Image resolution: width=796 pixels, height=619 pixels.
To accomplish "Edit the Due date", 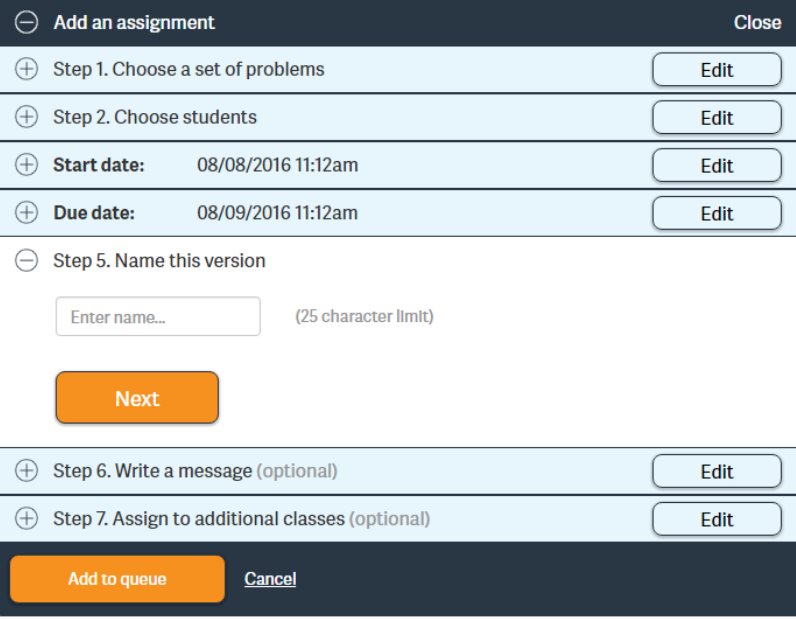I will [x=716, y=214].
